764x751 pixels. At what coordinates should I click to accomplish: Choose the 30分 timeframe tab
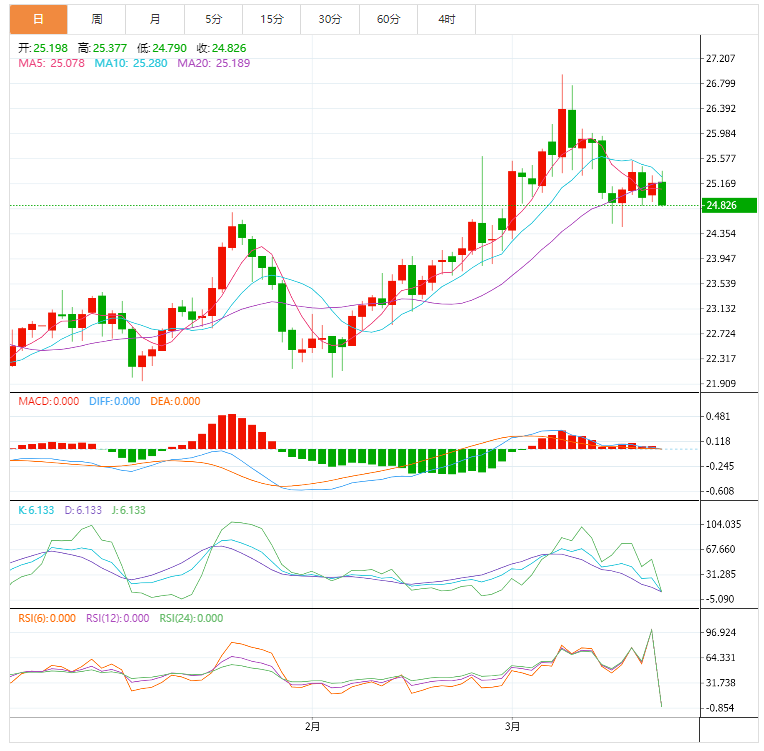(x=329, y=19)
